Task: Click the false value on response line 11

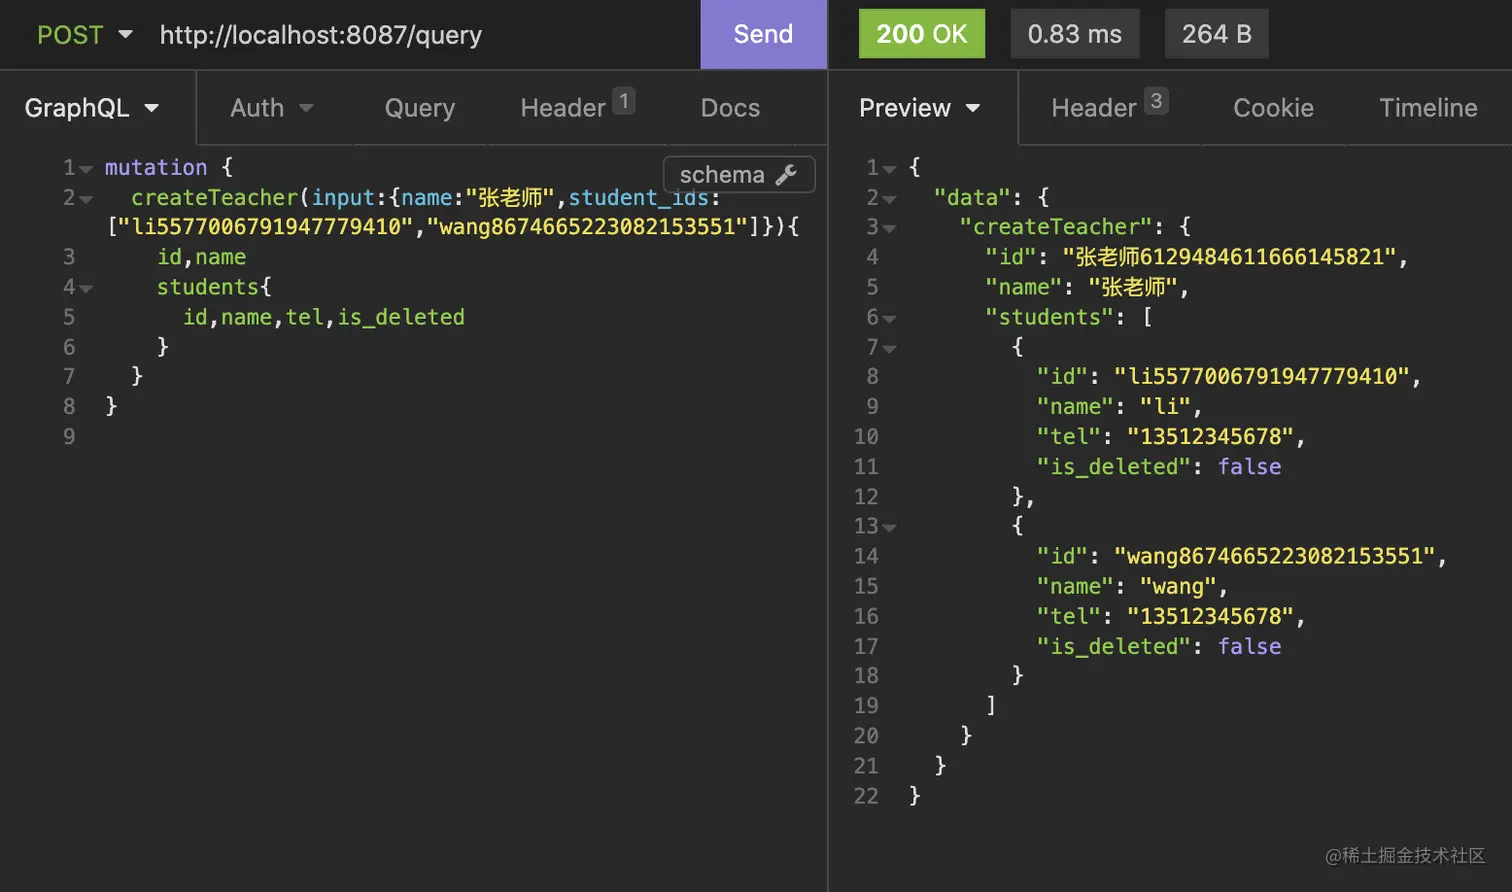Action: 1249,466
